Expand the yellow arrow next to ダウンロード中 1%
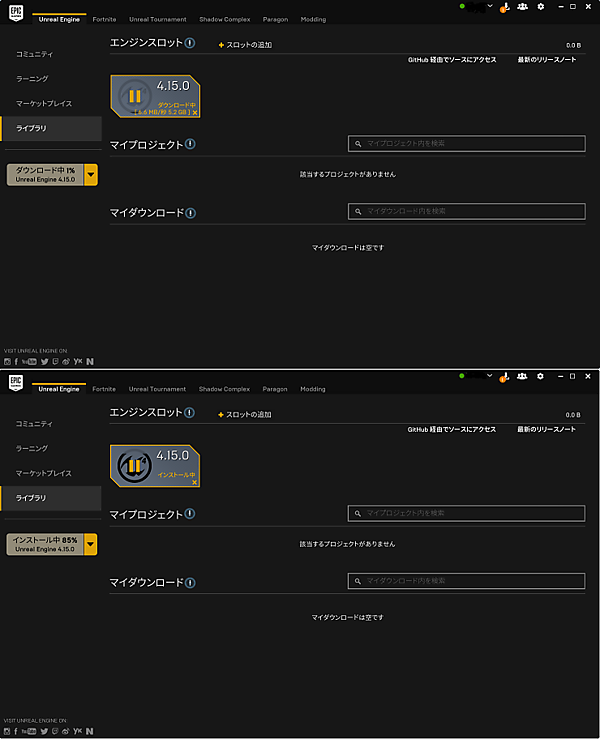 pos(91,175)
